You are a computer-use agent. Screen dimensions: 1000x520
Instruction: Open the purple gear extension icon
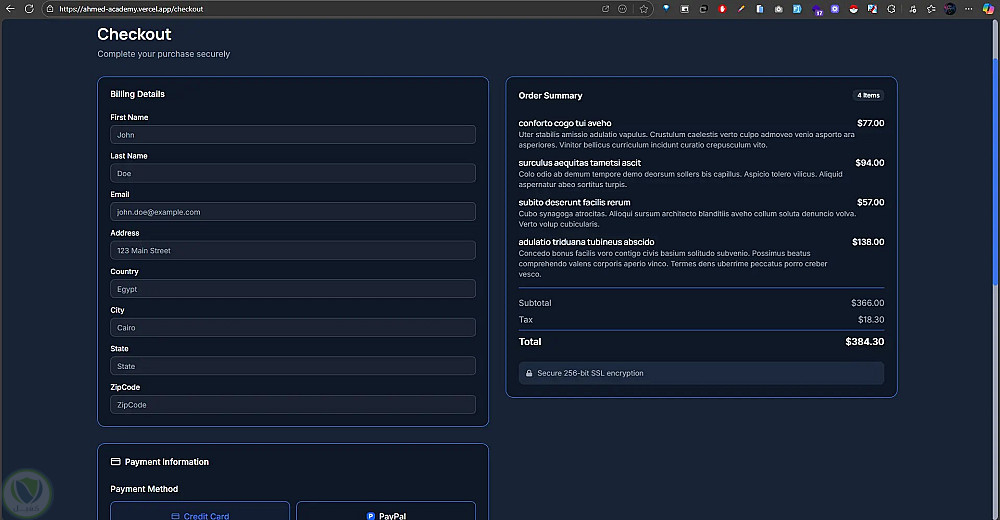click(835, 9)
